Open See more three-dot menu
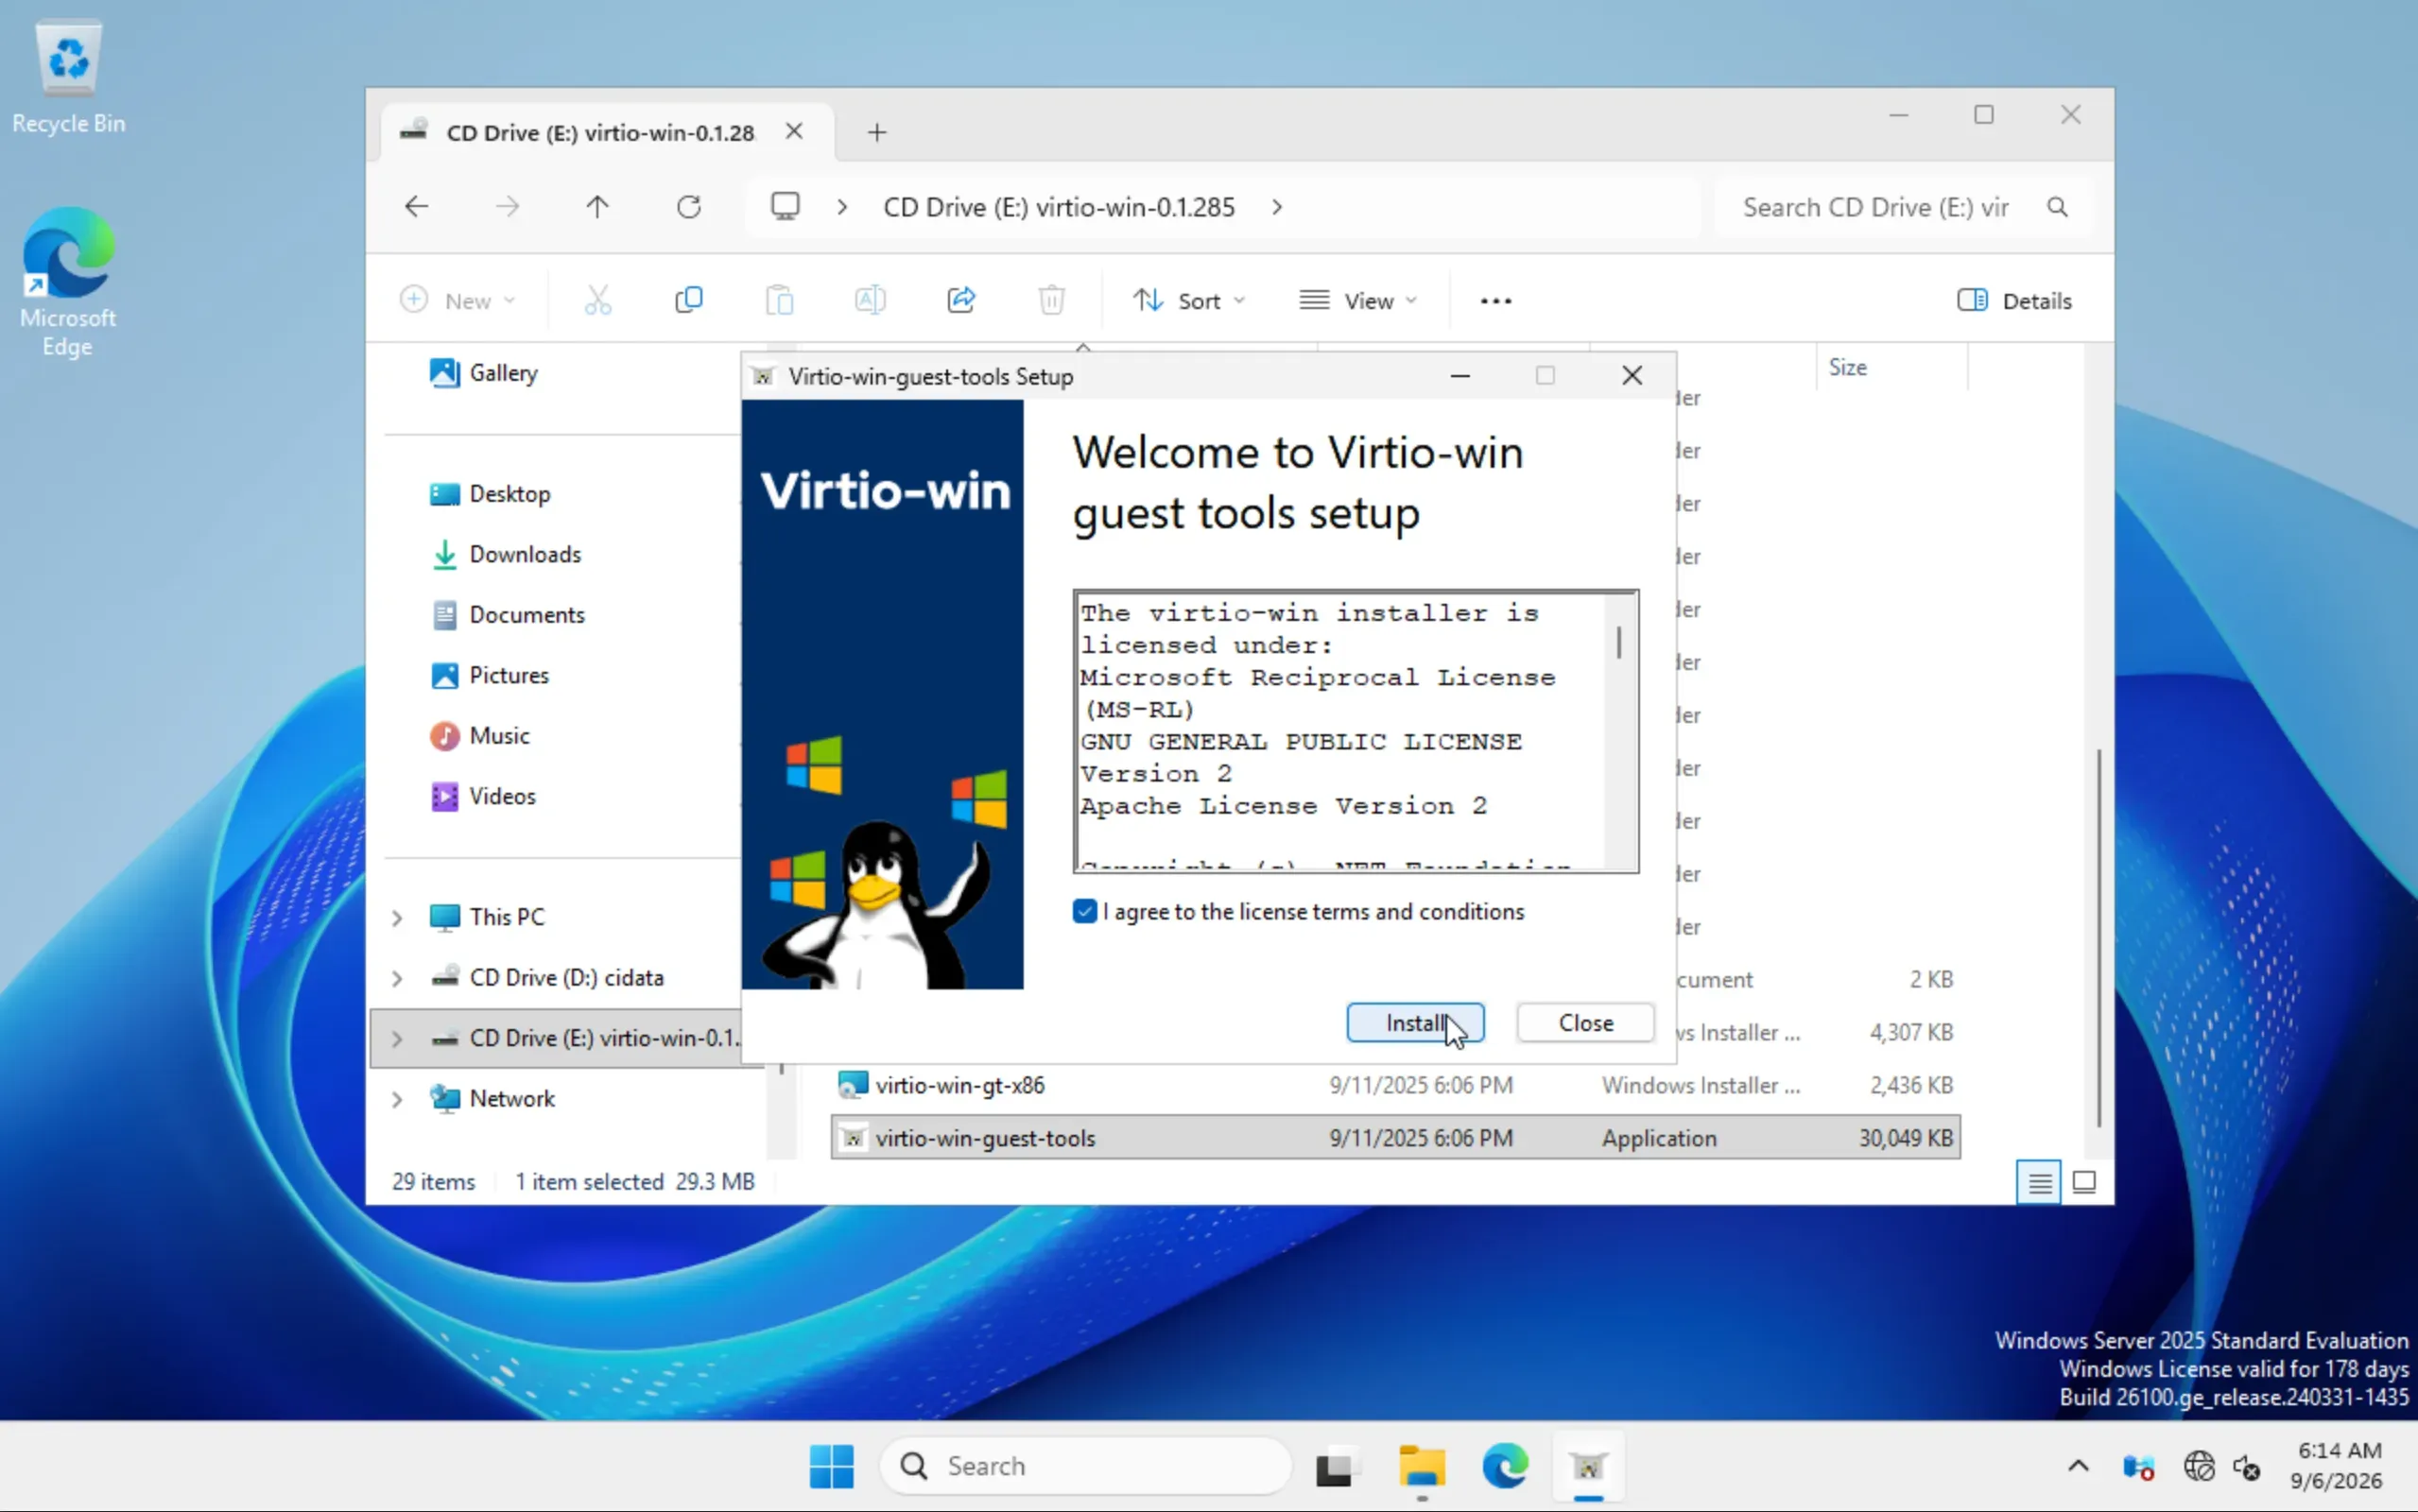Screen dimensions: 2418x1512 pos(1496,300)
